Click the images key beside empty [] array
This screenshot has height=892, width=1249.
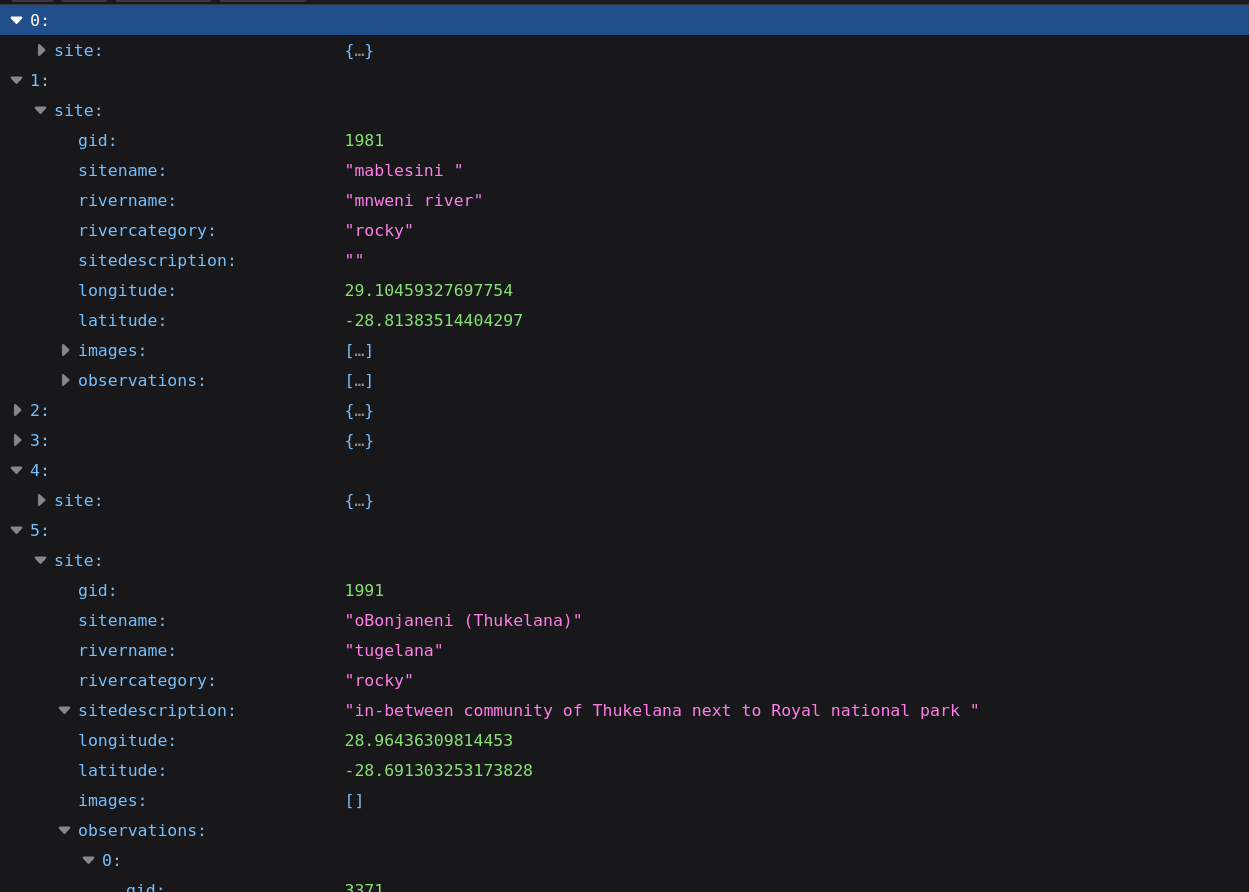(112, 801)
